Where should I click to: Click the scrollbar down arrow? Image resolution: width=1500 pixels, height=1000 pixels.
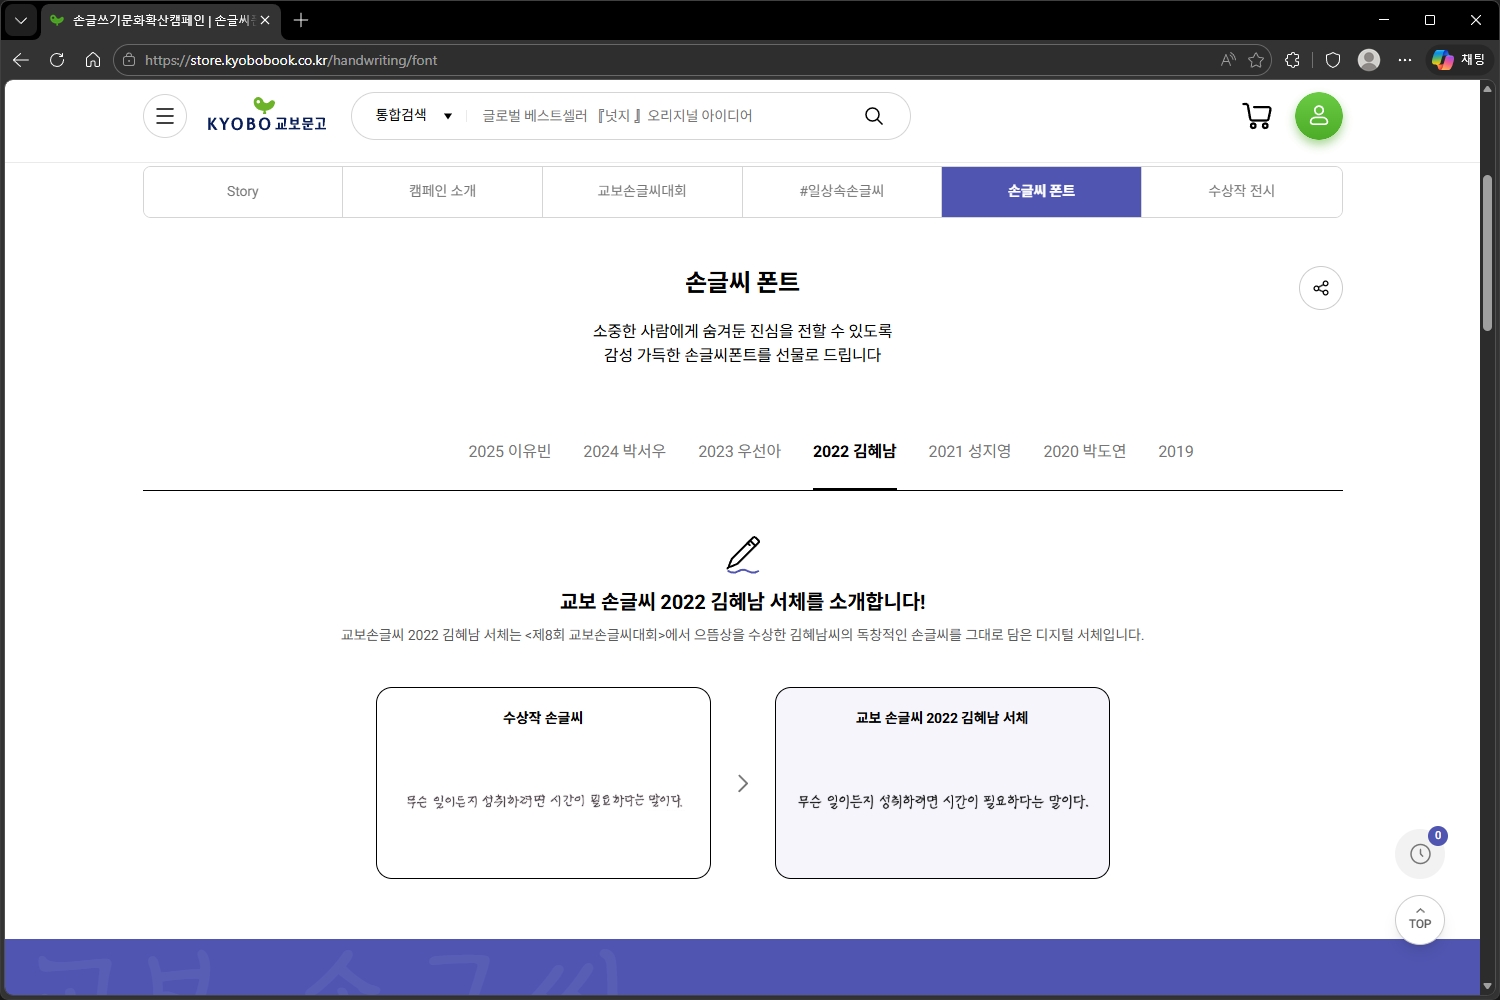[x=1487, y=987]
